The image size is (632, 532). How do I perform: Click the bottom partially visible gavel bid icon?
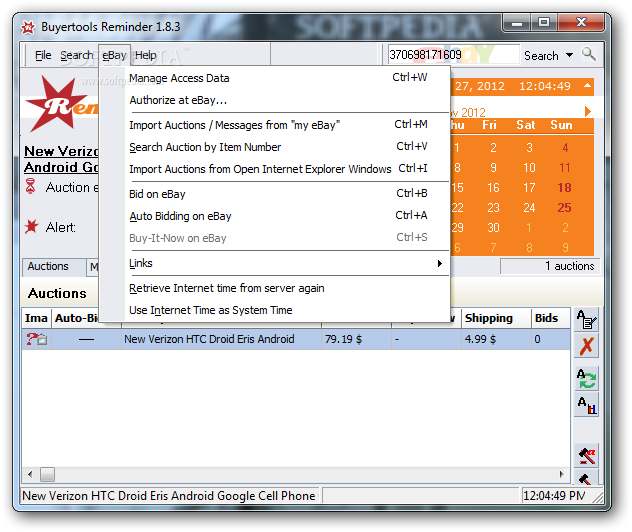tap(586, 478)
